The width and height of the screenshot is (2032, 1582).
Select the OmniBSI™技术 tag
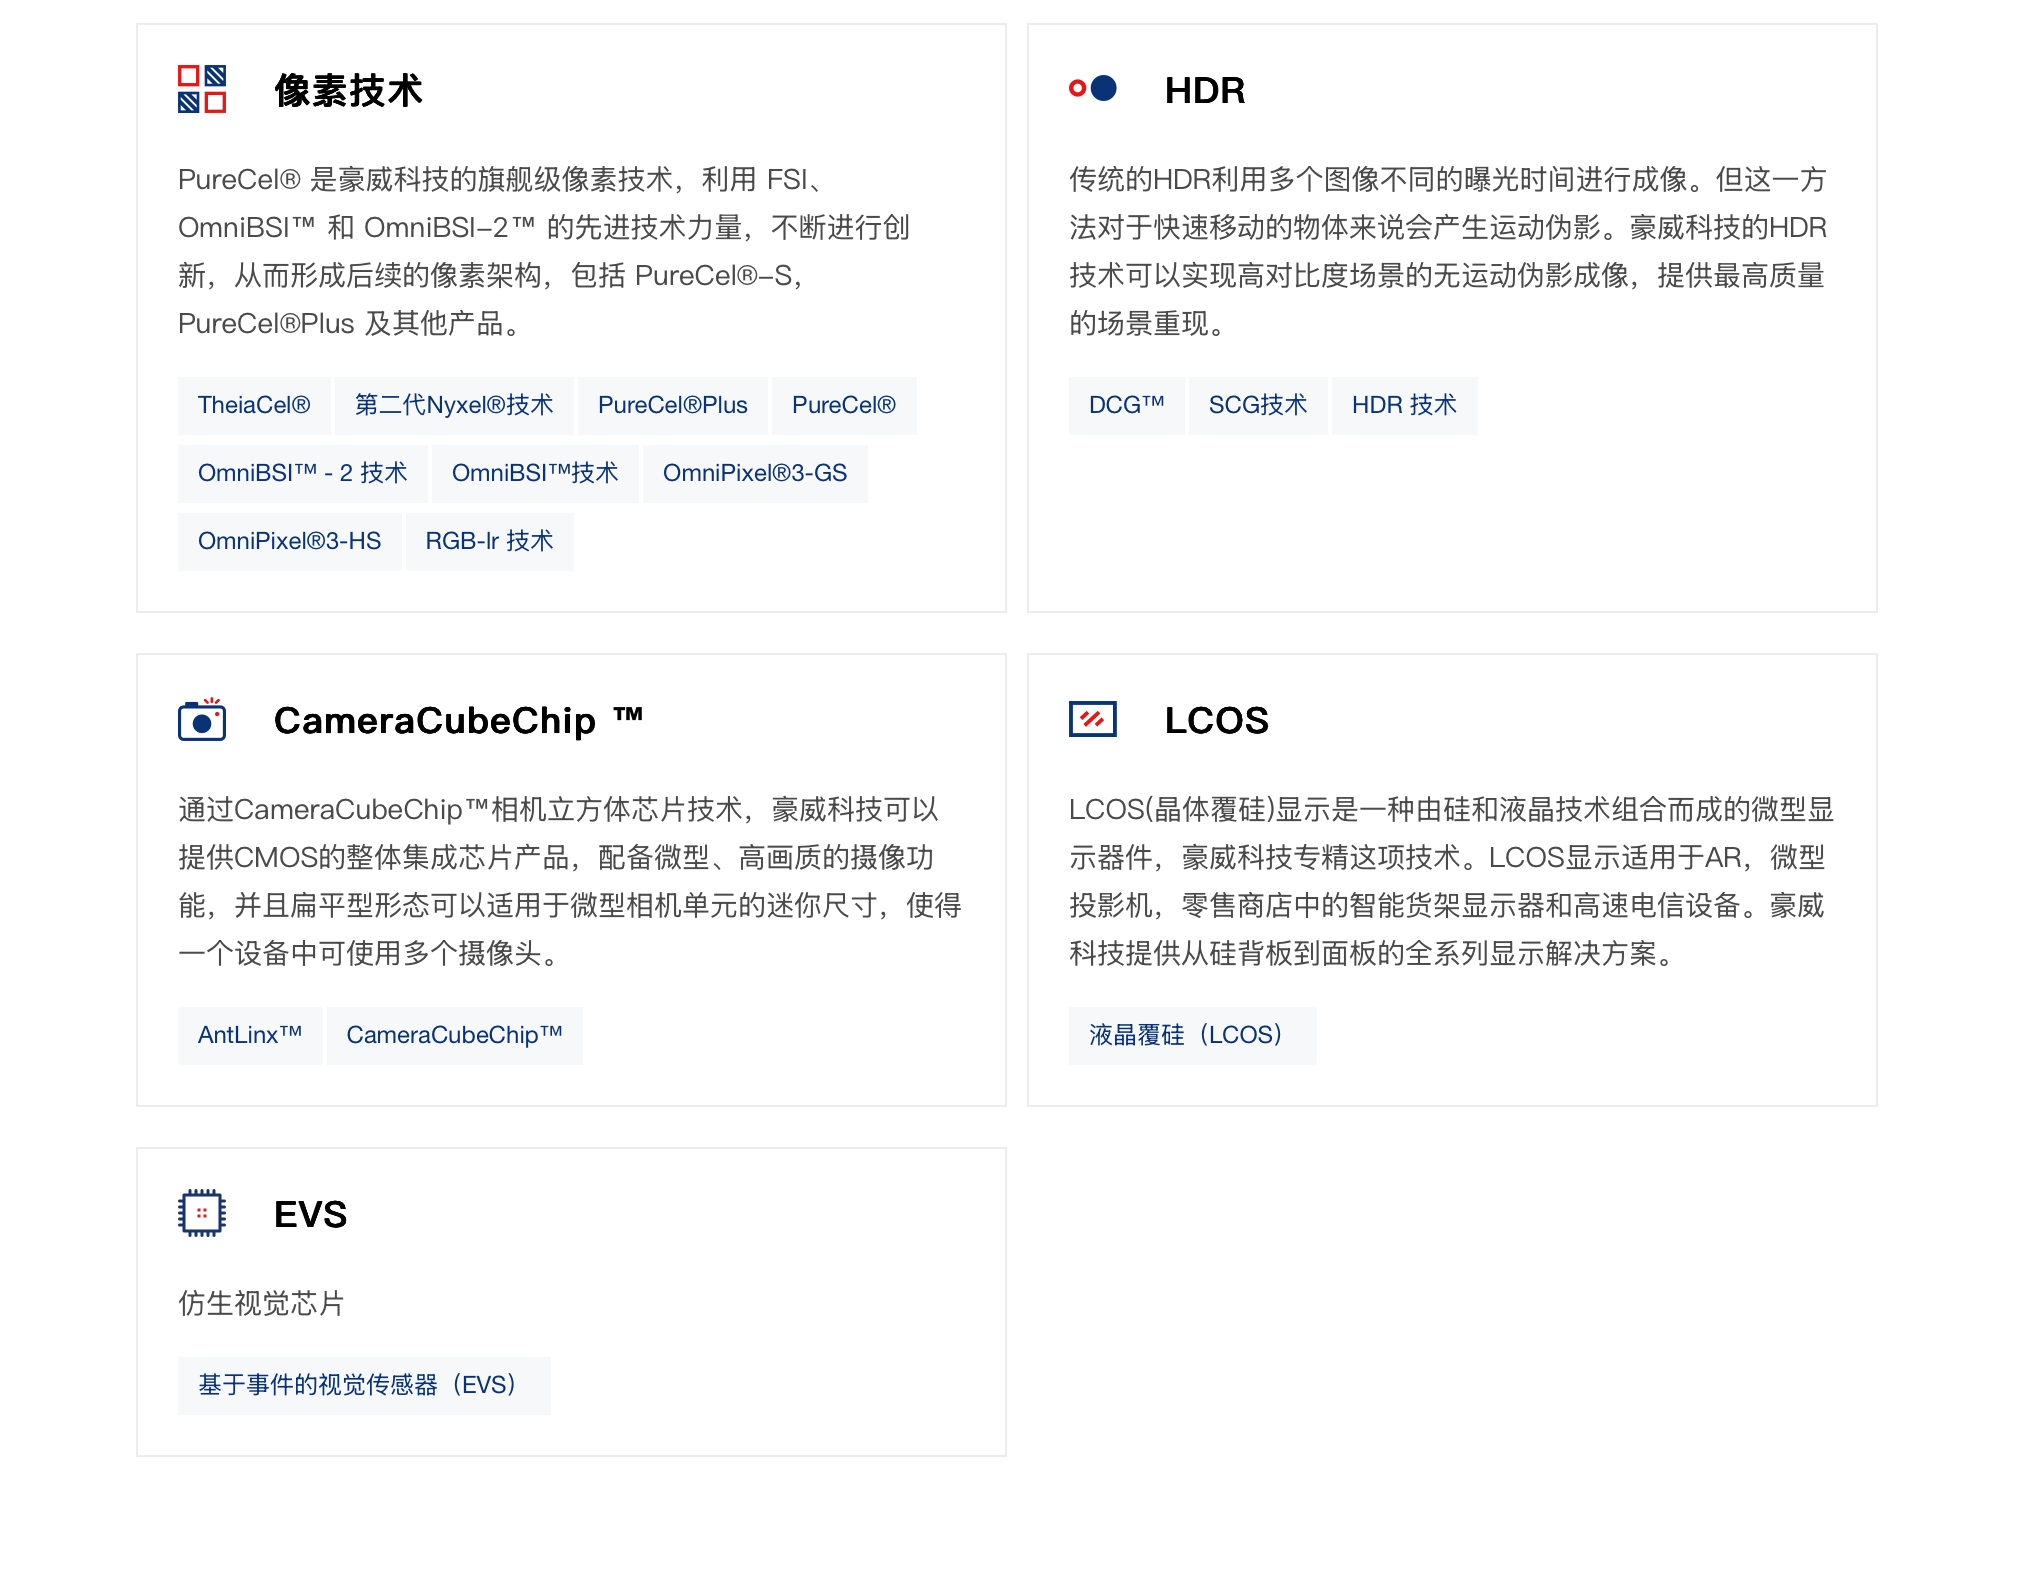point(535,473)
